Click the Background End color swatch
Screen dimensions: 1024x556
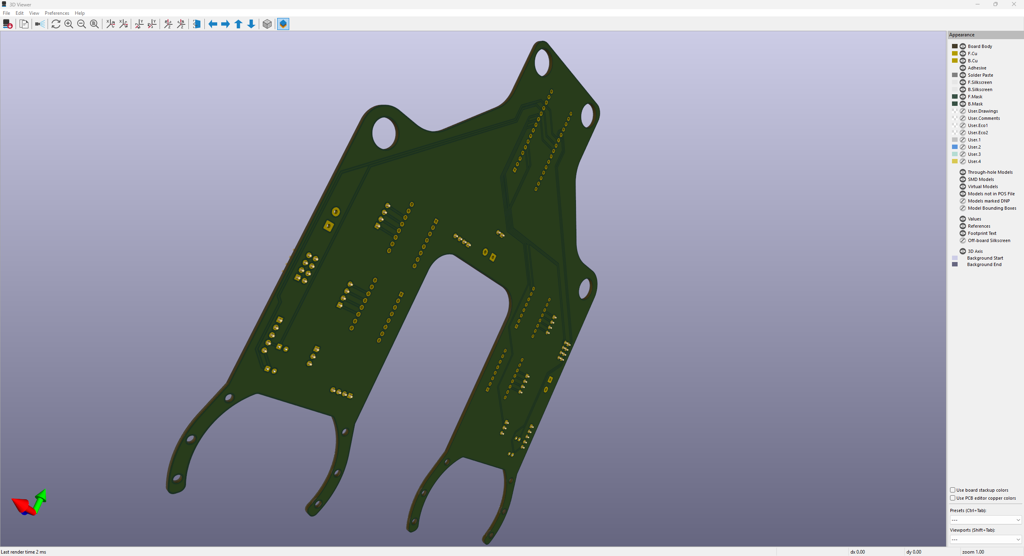[x=955, y=265]
